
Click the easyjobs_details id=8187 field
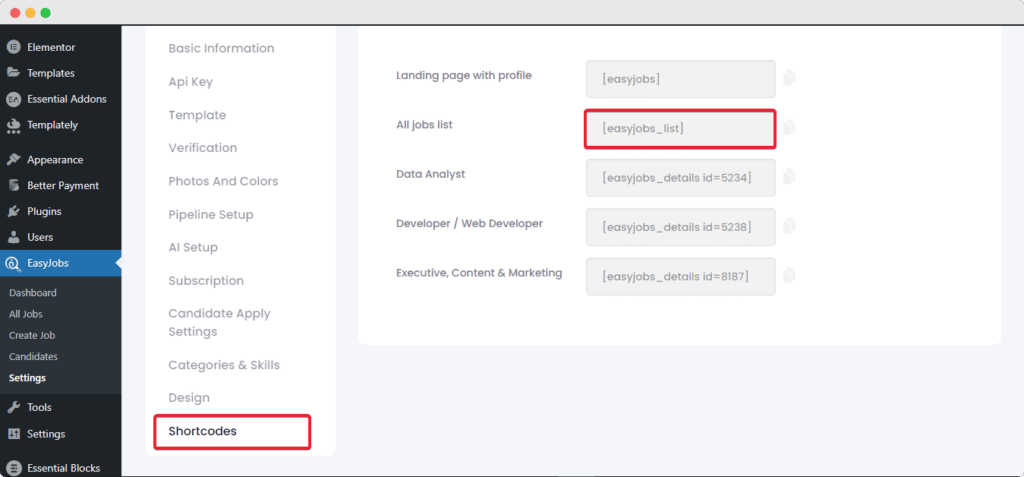click(x=680, y=276)
